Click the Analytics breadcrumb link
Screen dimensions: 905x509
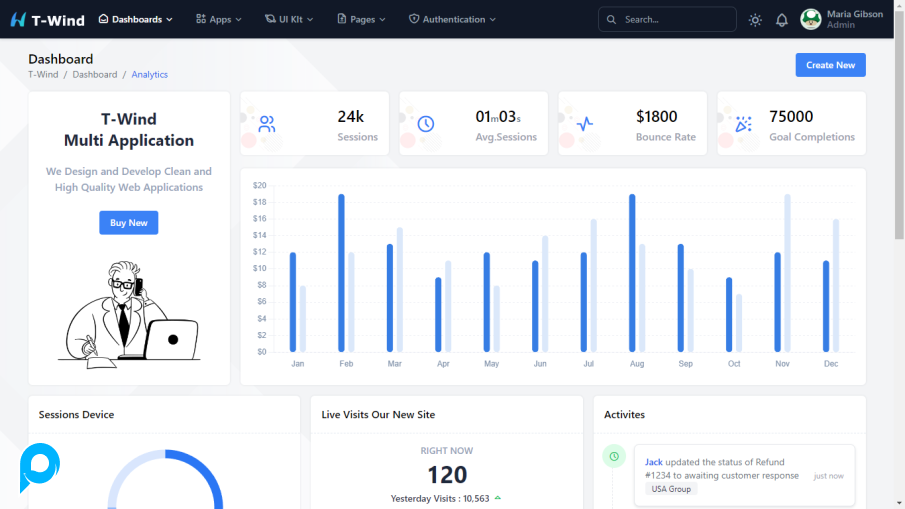[149, 74]
